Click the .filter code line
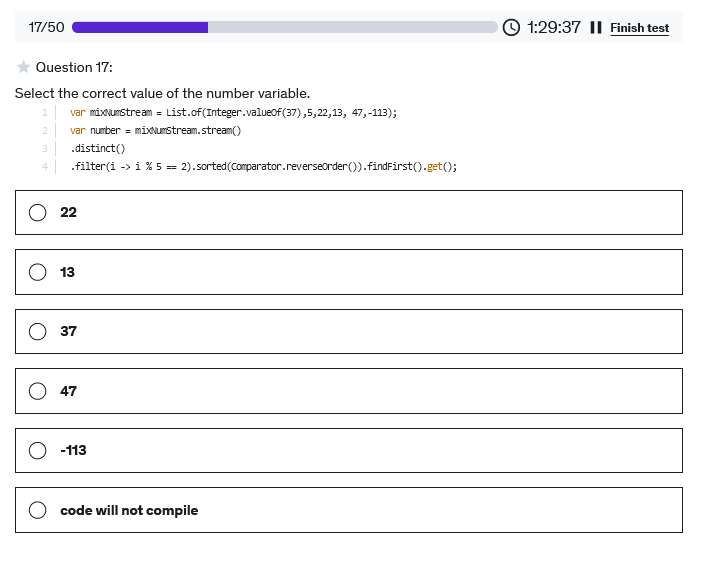 [x=263, y=166]
